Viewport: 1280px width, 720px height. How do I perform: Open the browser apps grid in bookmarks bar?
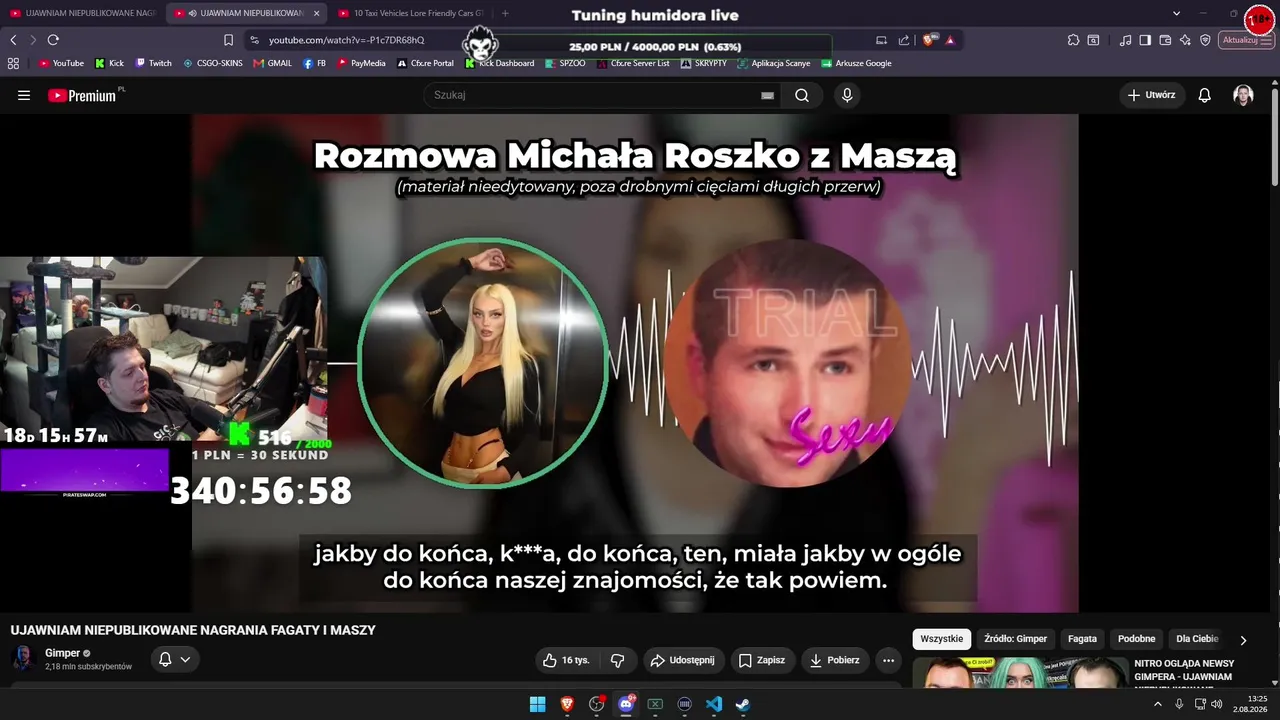click(13, 63)
